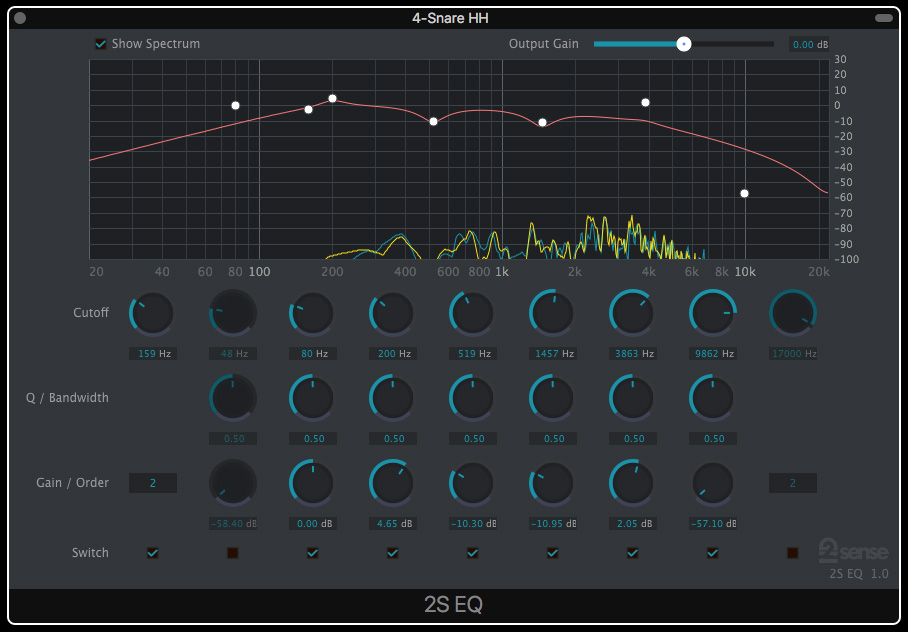The height and width of the screenshot is (632, 908).
Task: Enable the 48 Hz band switch
Action: coord(233,553)
